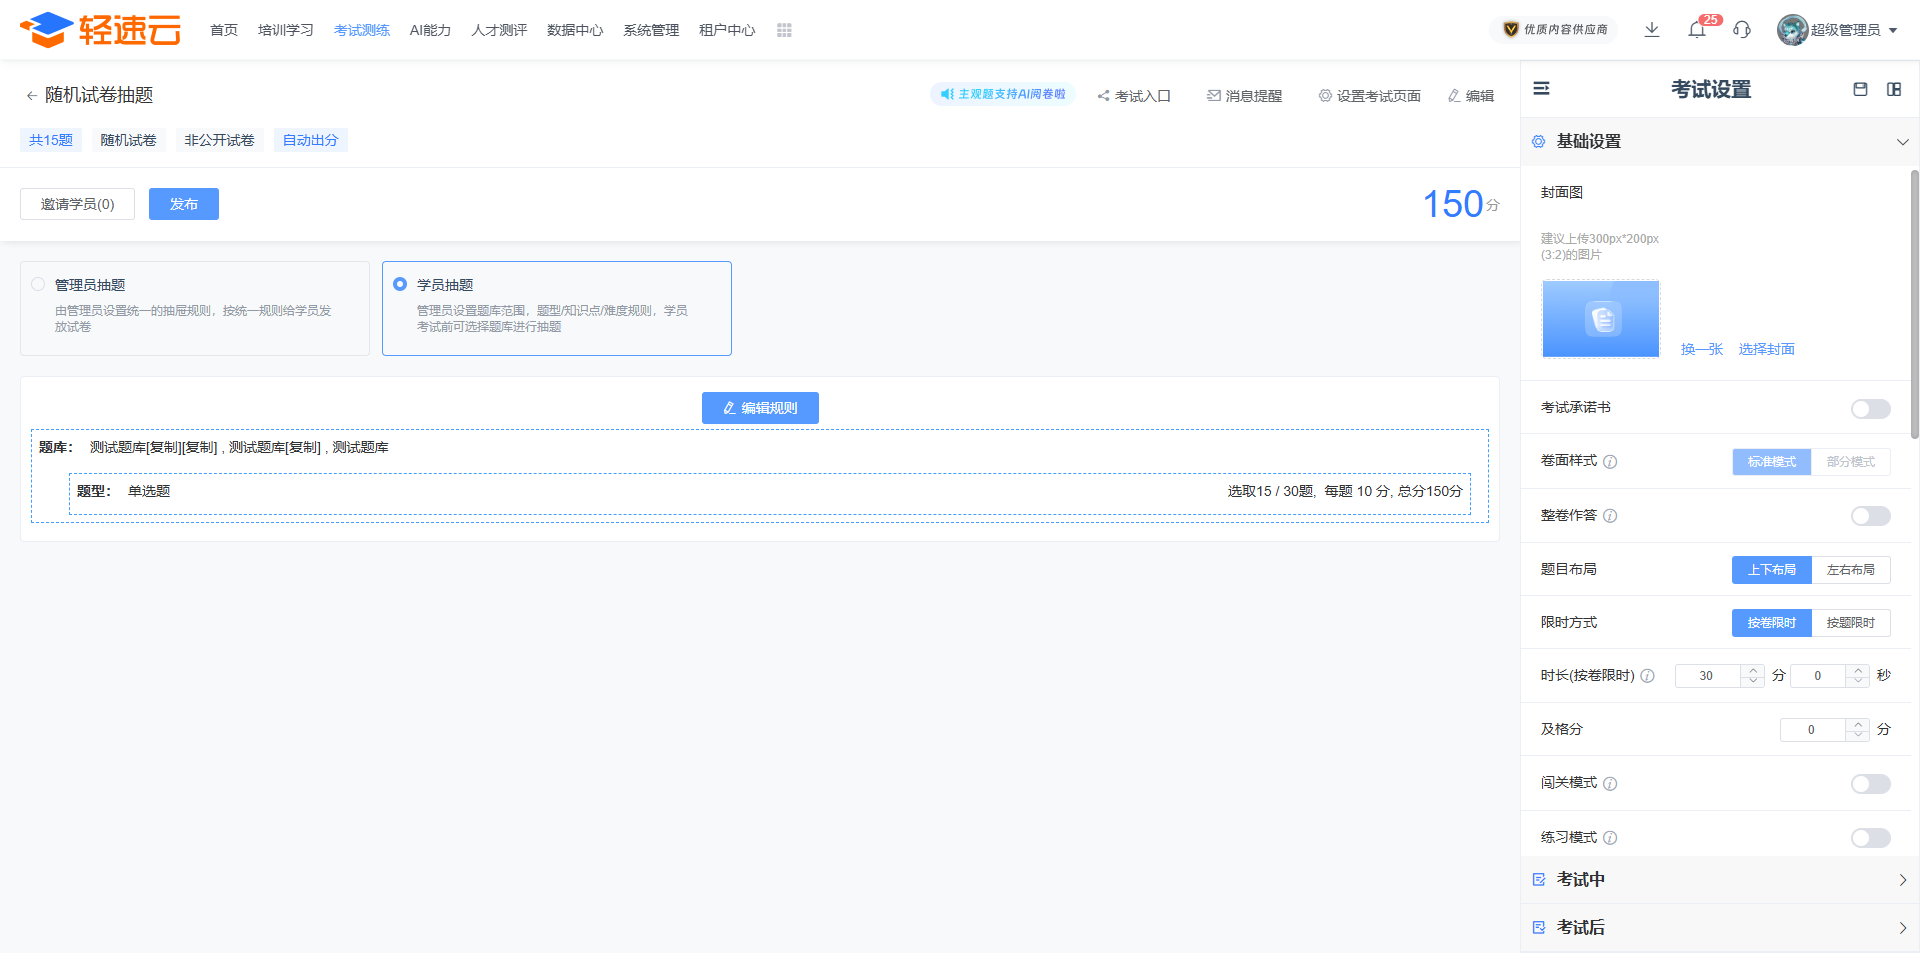Click the 编辑规则 button
The image size is (1920, 953).
point(760,408)
